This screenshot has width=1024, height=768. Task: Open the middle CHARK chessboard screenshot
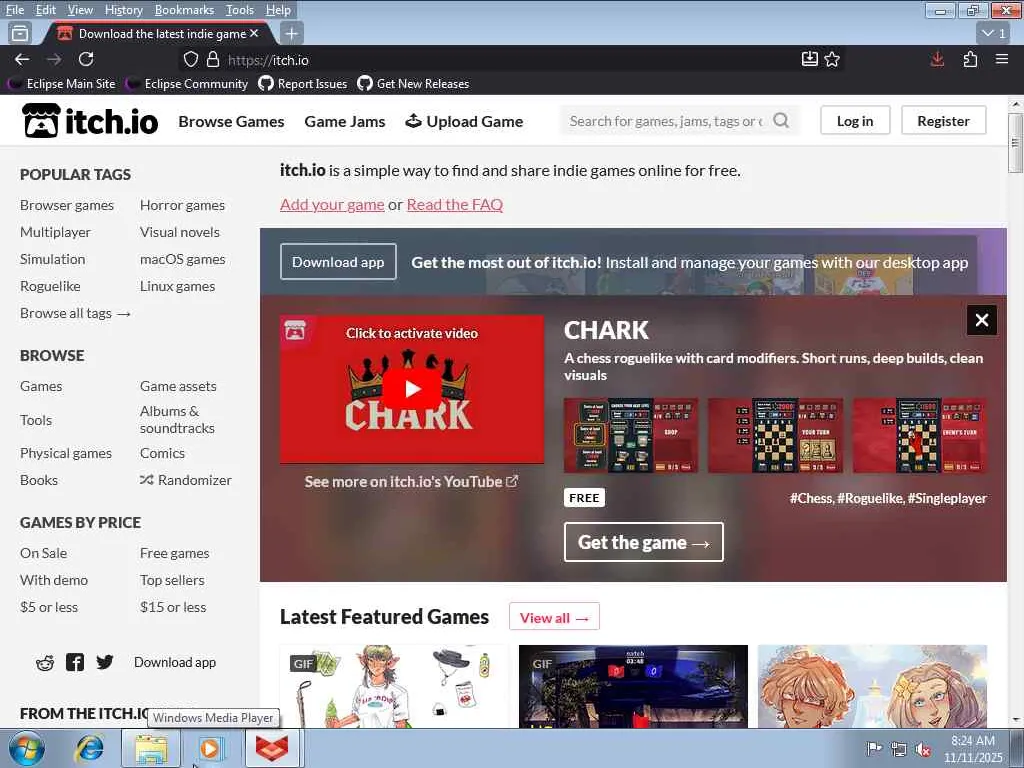pyautogui.click(x=775, y=436)
